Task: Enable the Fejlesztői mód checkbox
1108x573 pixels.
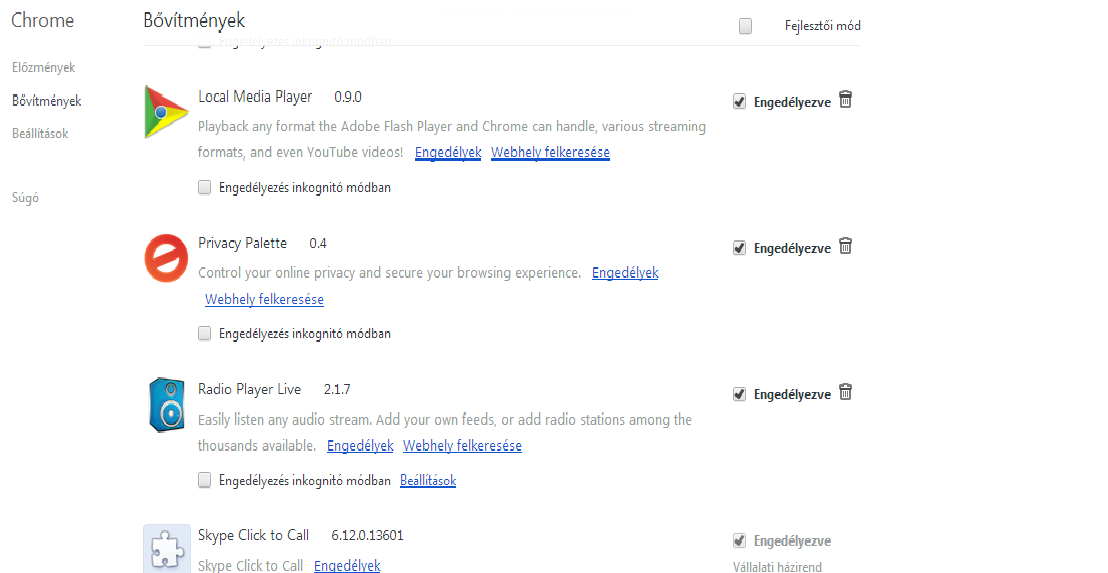Action: click(x=746, y=26)
